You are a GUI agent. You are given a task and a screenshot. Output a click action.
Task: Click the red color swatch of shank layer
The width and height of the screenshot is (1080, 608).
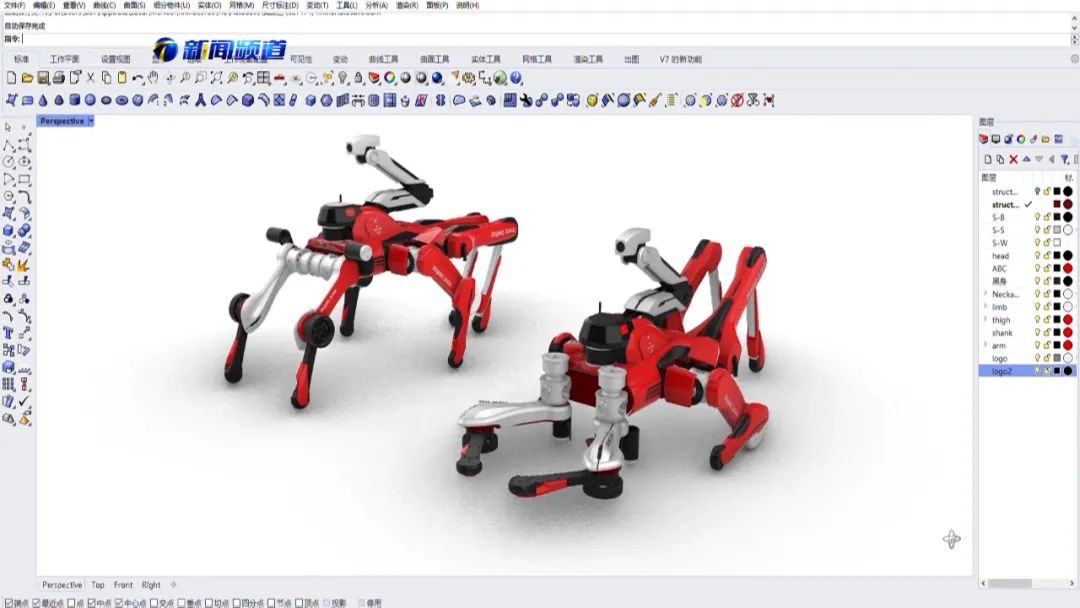pos(1067,333)
